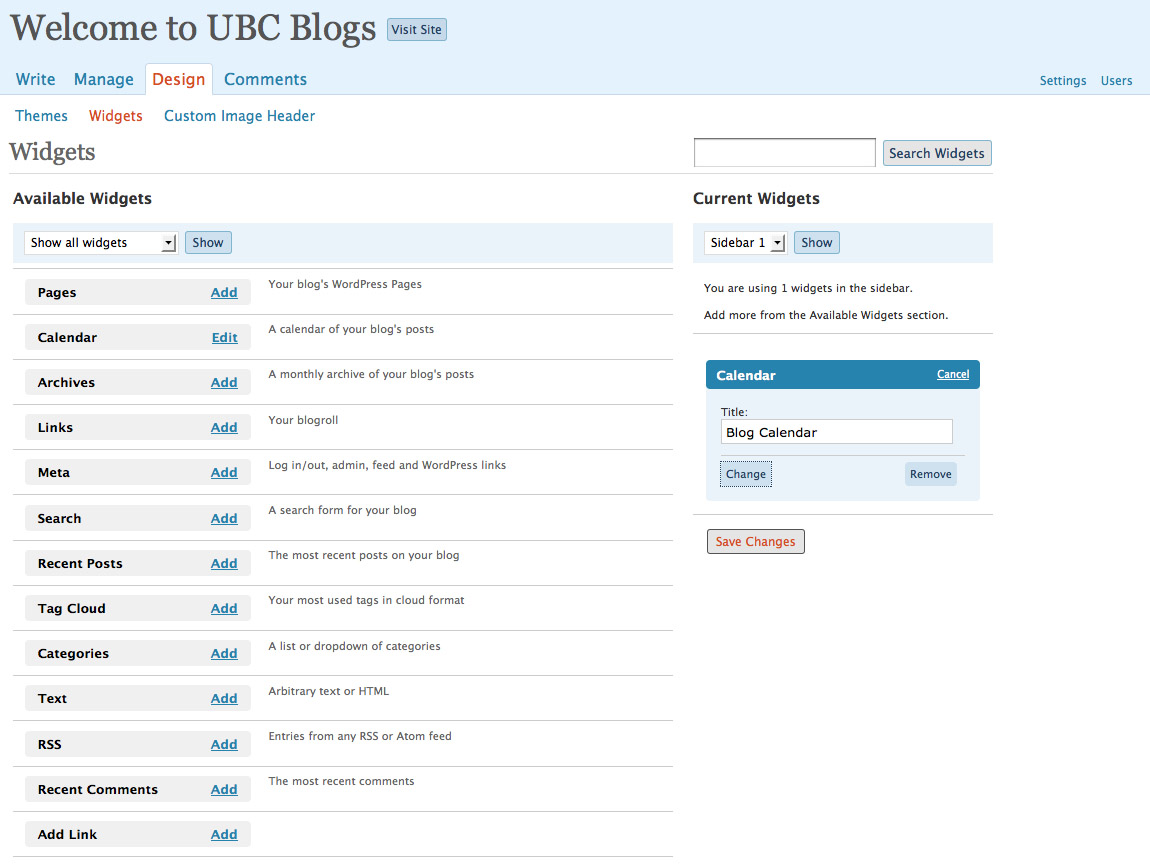Open Custom Image Header submenu
The height and width of the screenshot is (864, 1150).
[240, 116]
